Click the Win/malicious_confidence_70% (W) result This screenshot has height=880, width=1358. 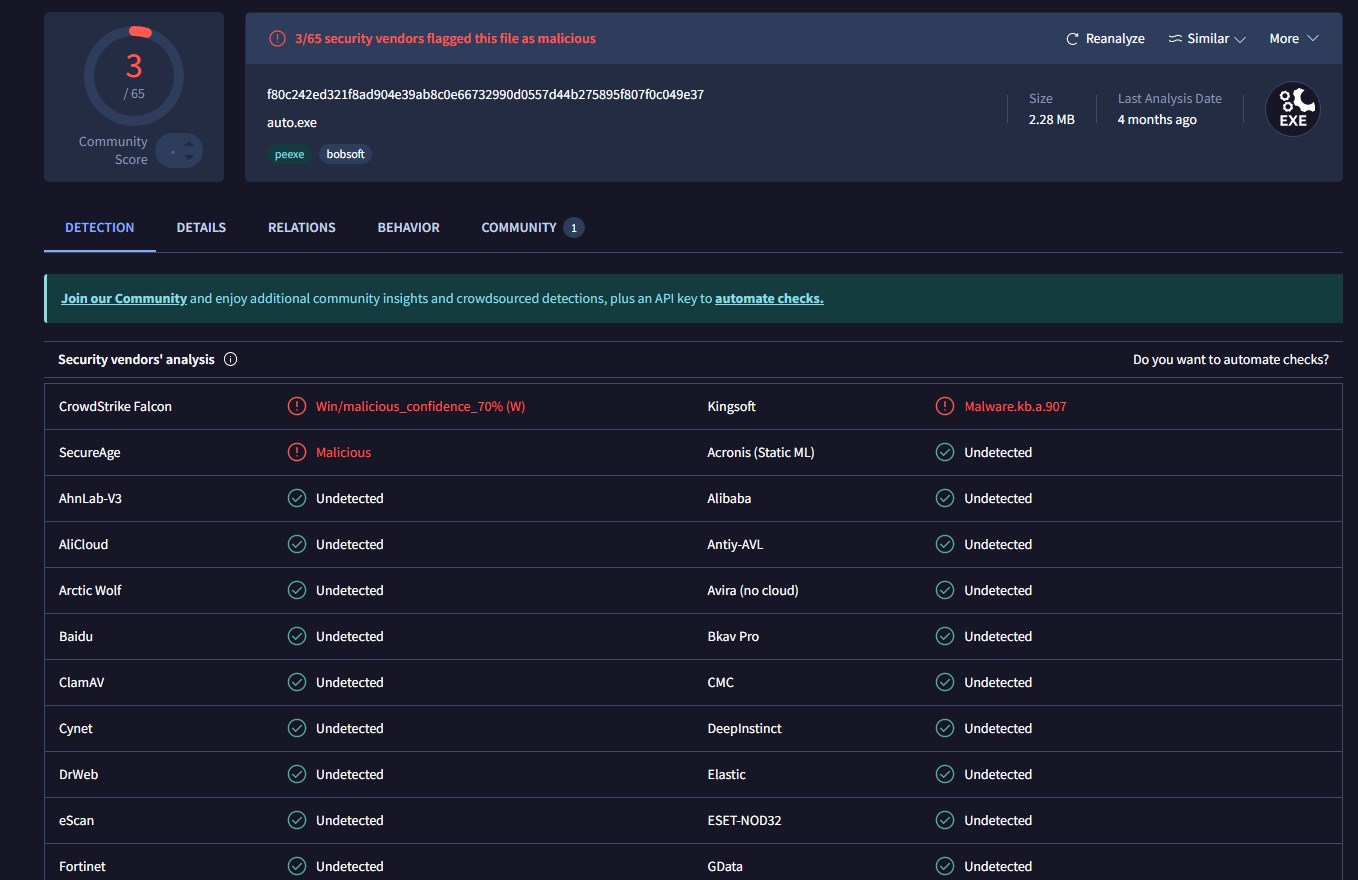421,406
